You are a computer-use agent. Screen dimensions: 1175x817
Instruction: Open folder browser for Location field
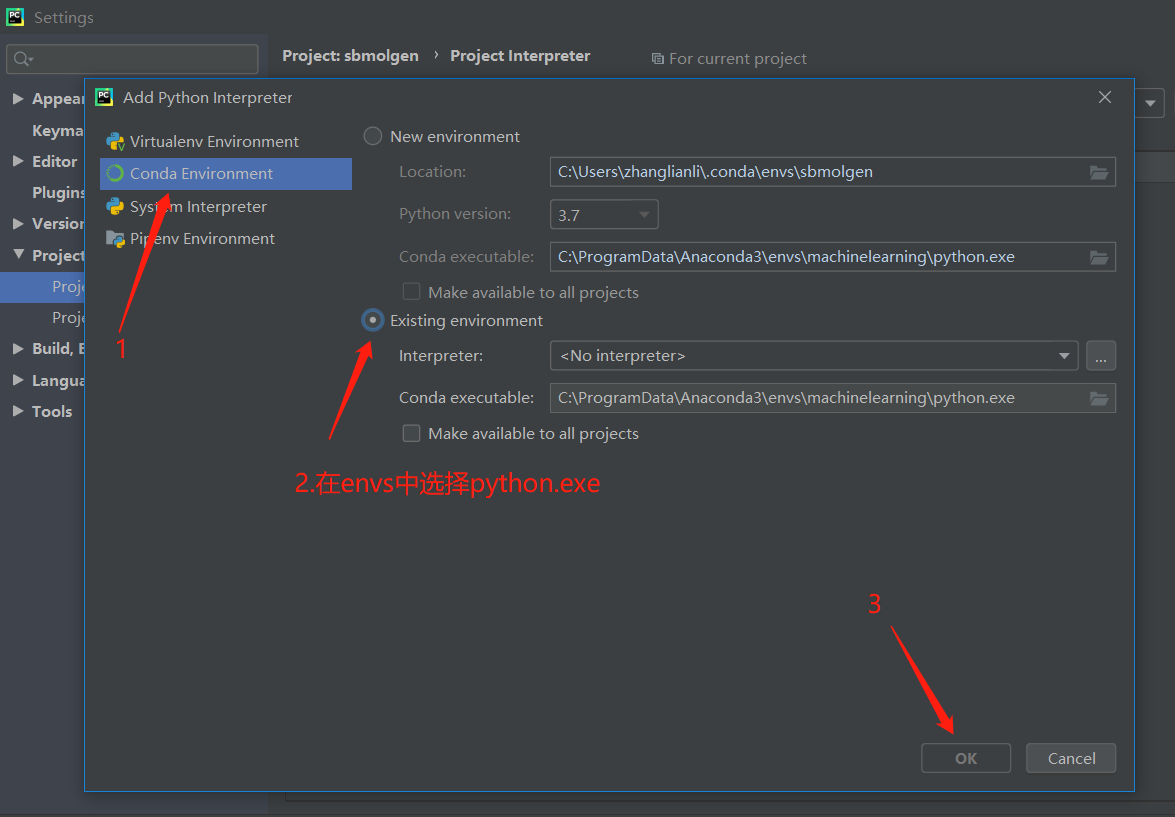[1099, 172]
